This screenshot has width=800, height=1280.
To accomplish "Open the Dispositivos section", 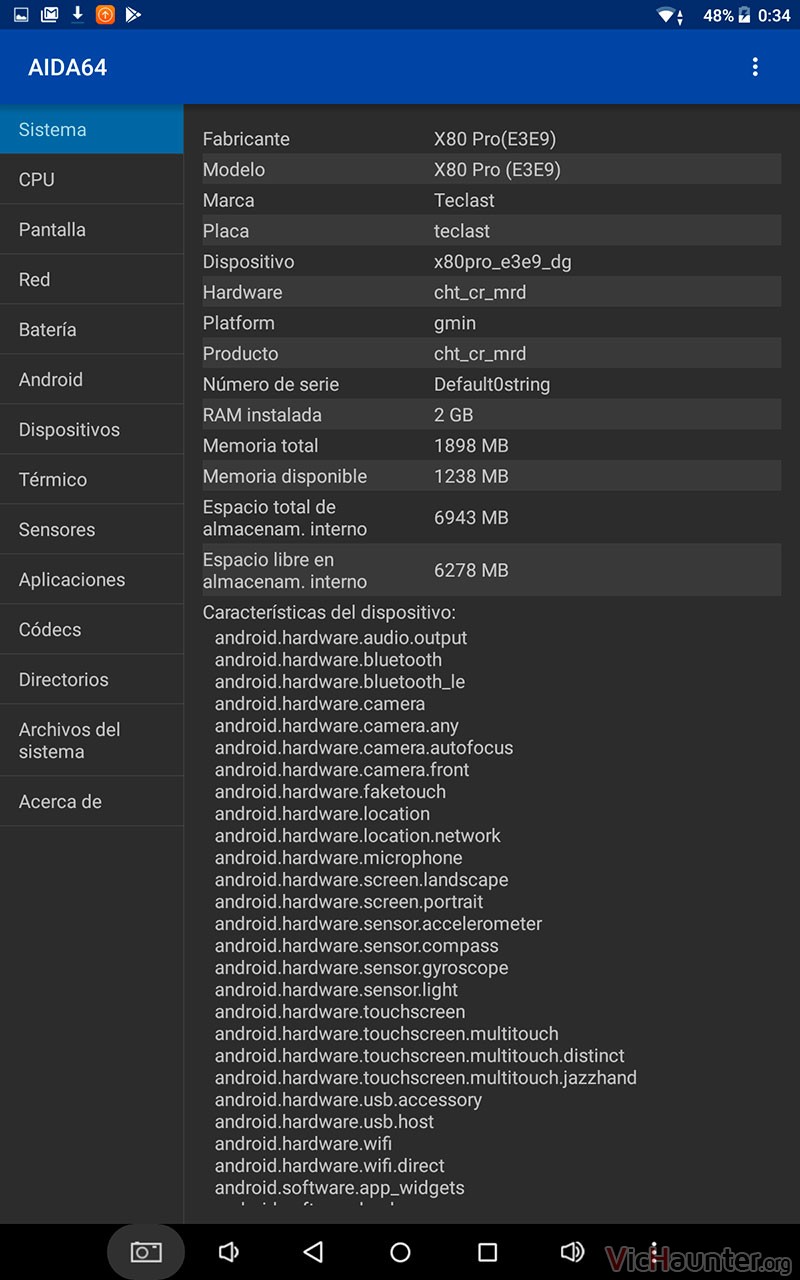I will (x=92, y=429).
